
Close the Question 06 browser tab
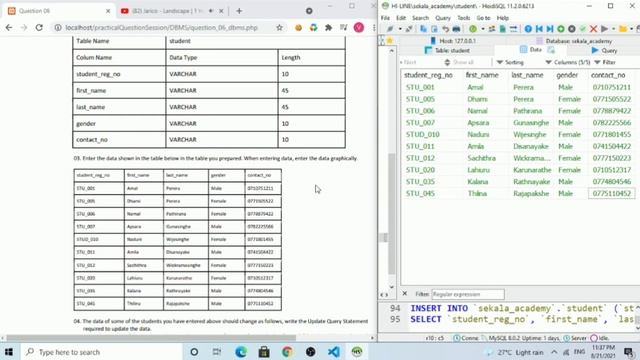coord(108,11)
